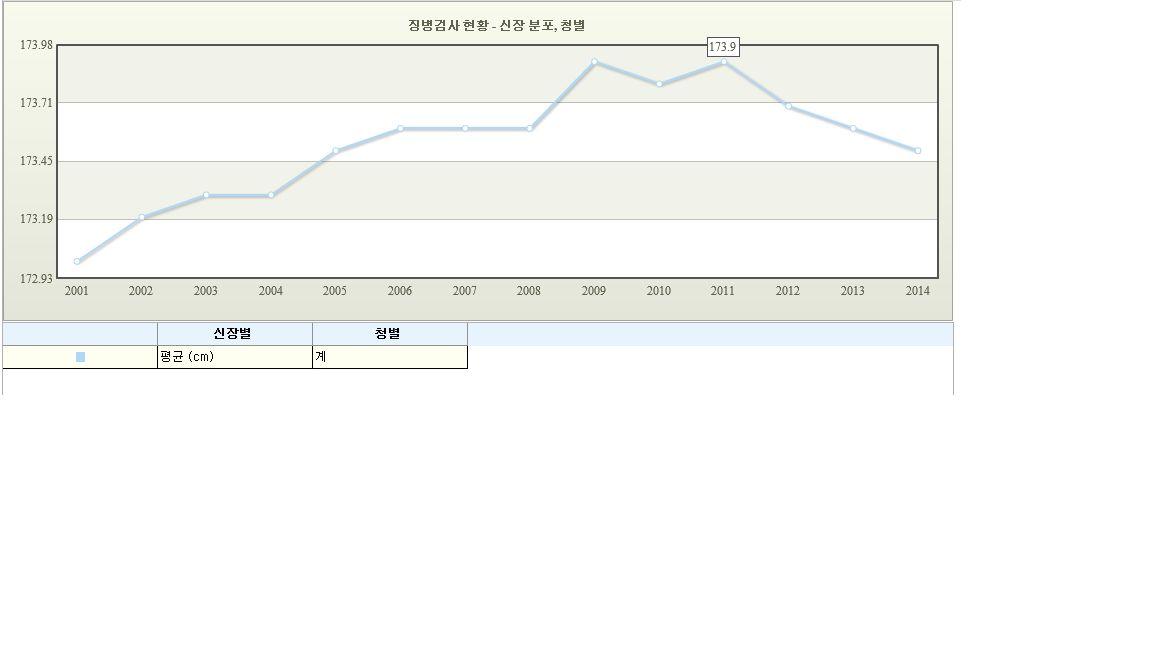Click the 2013 data point on the line

point(853,129)
